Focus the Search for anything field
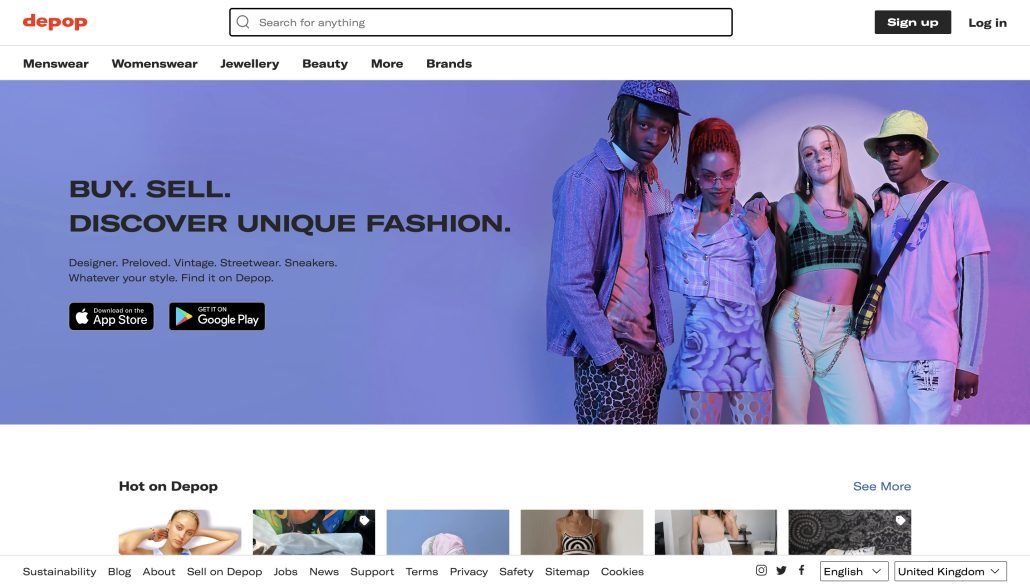 481,22
